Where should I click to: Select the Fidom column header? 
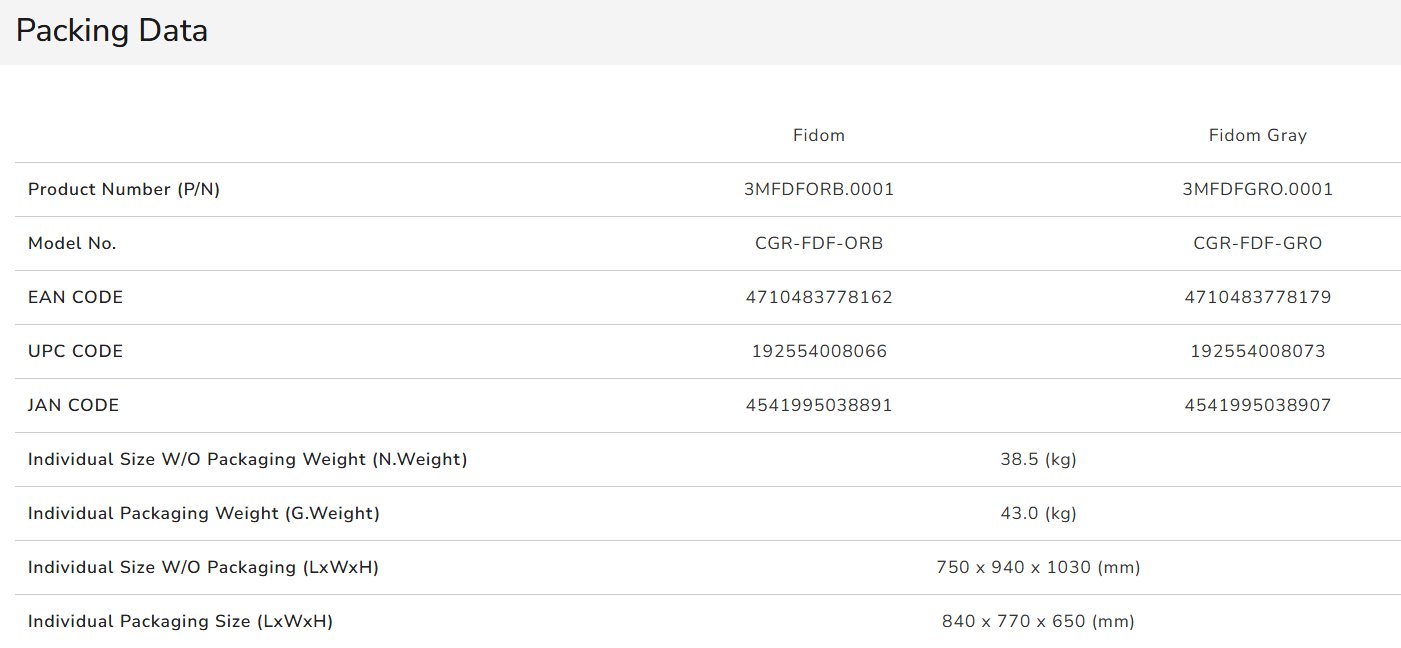[818, 135]
